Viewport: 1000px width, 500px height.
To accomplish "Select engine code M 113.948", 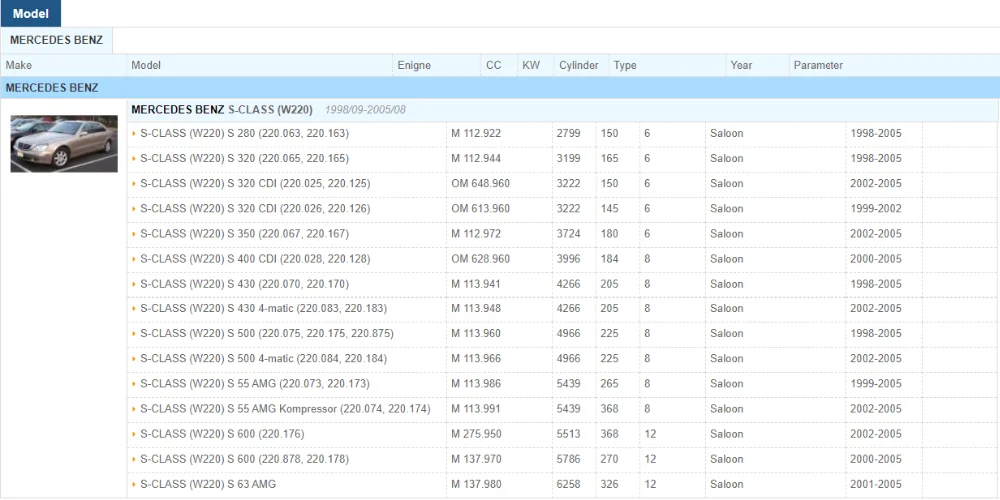I will (x=476, y=309).
